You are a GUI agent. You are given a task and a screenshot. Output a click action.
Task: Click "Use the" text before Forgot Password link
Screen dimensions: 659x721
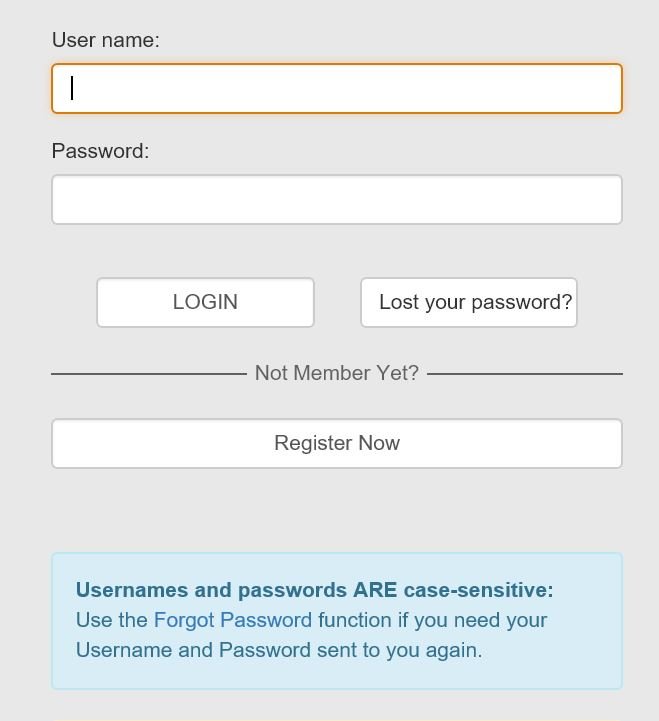pyautogui.click(x=112, y=620)
